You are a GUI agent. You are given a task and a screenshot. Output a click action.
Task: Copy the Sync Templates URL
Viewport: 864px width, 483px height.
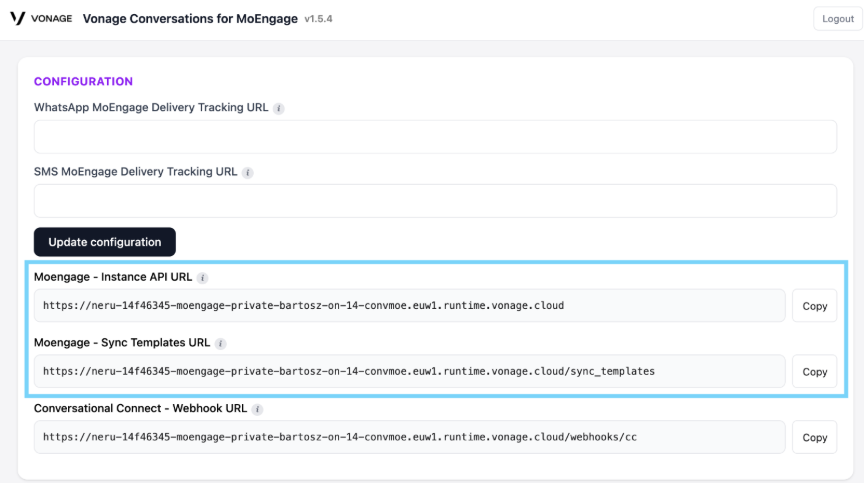point(814,372)
